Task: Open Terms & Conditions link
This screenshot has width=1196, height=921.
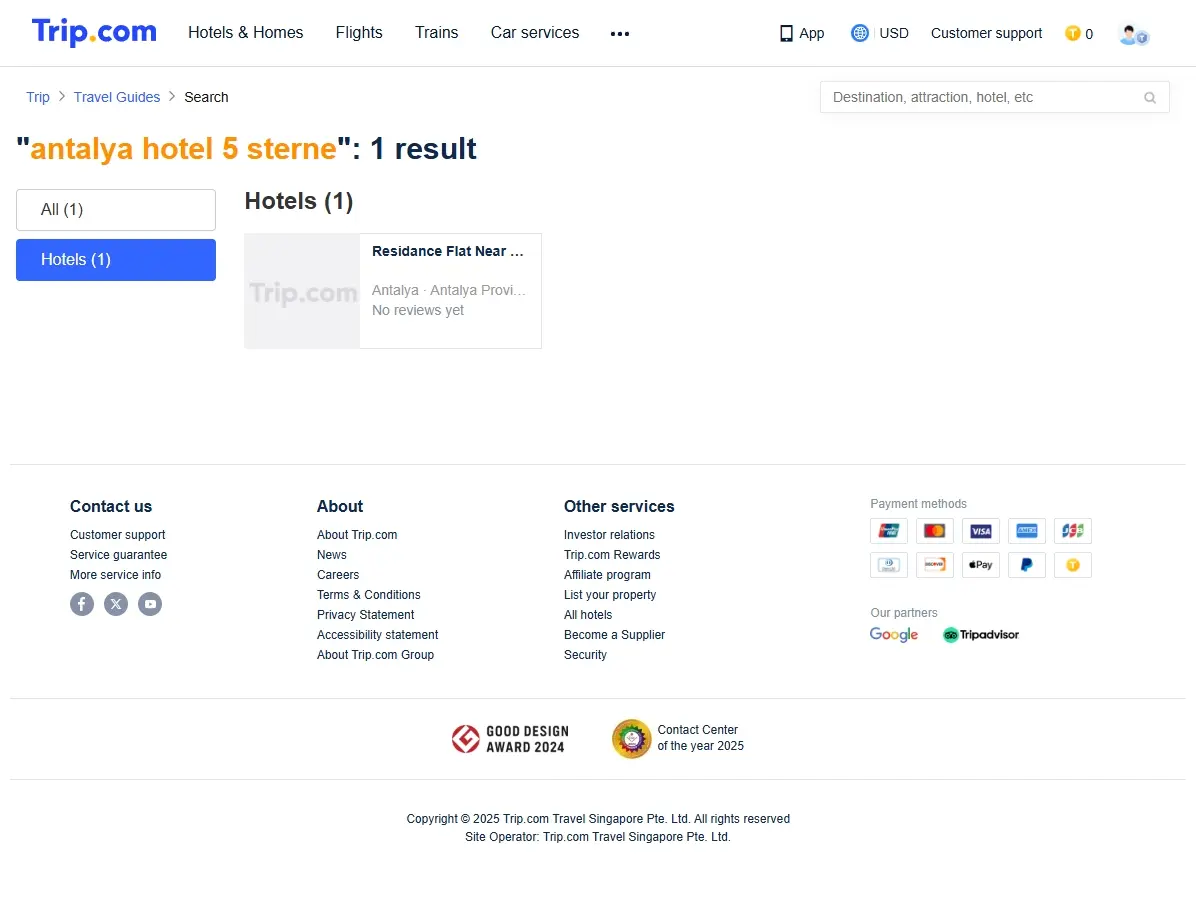Action: point(368,594)
